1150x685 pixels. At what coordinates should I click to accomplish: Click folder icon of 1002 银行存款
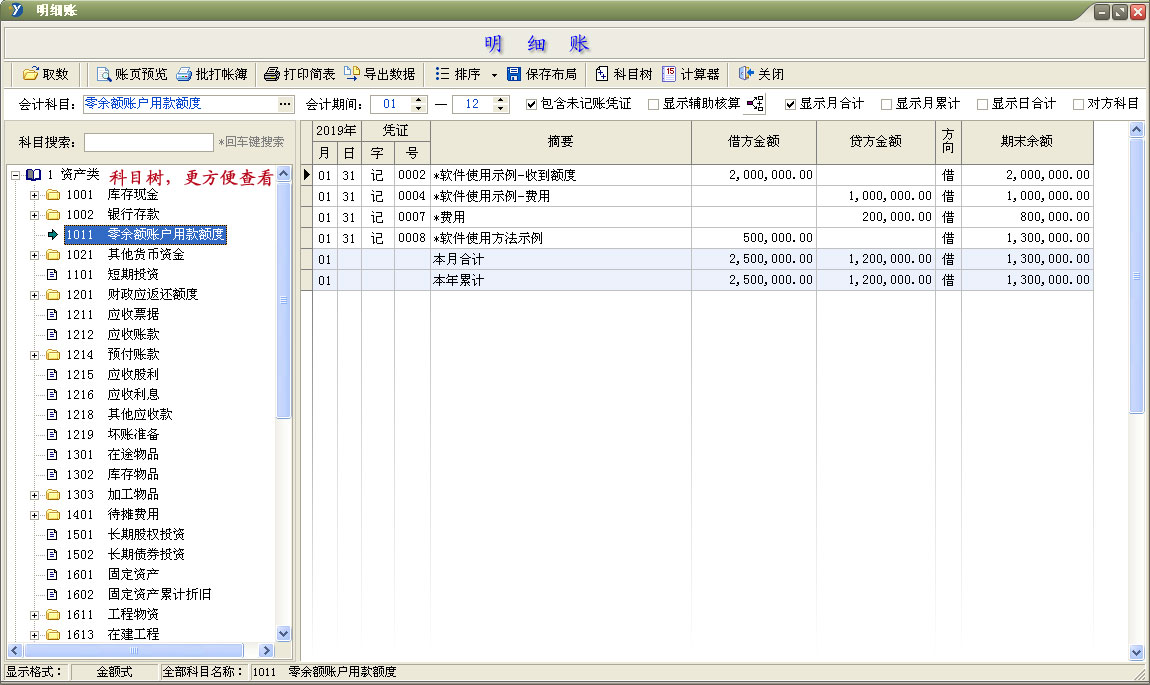(x=53, y=214)
